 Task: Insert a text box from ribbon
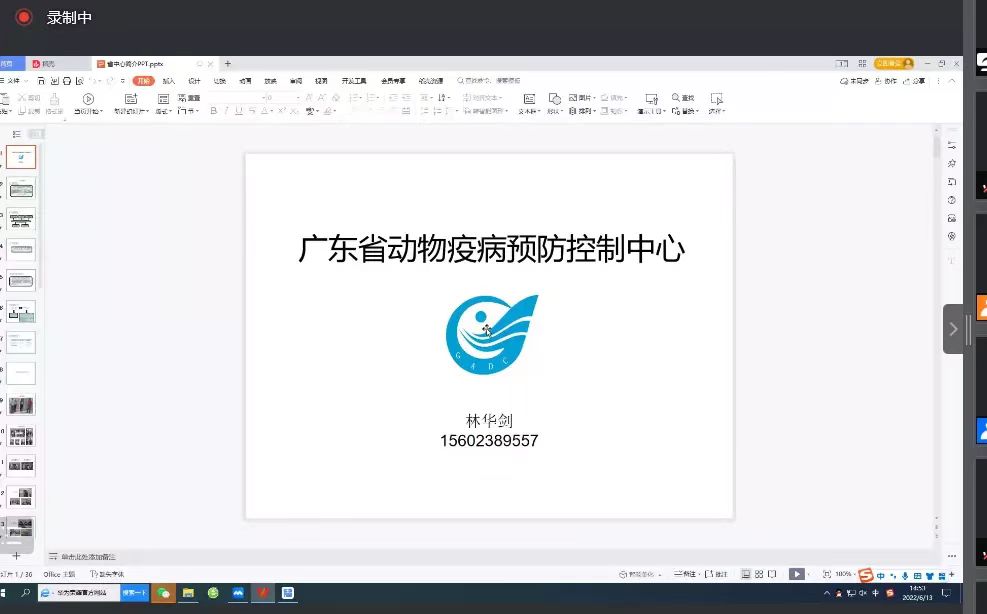528,99
